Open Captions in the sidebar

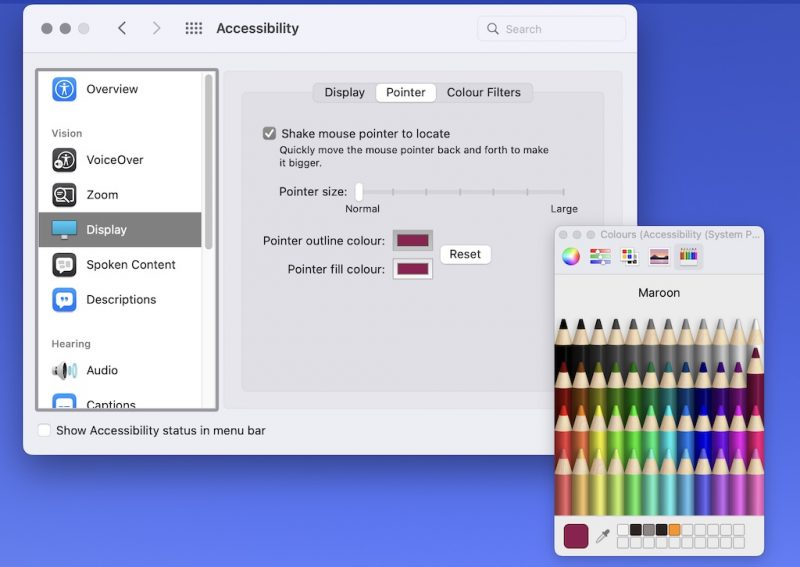[x=120, y=402]
